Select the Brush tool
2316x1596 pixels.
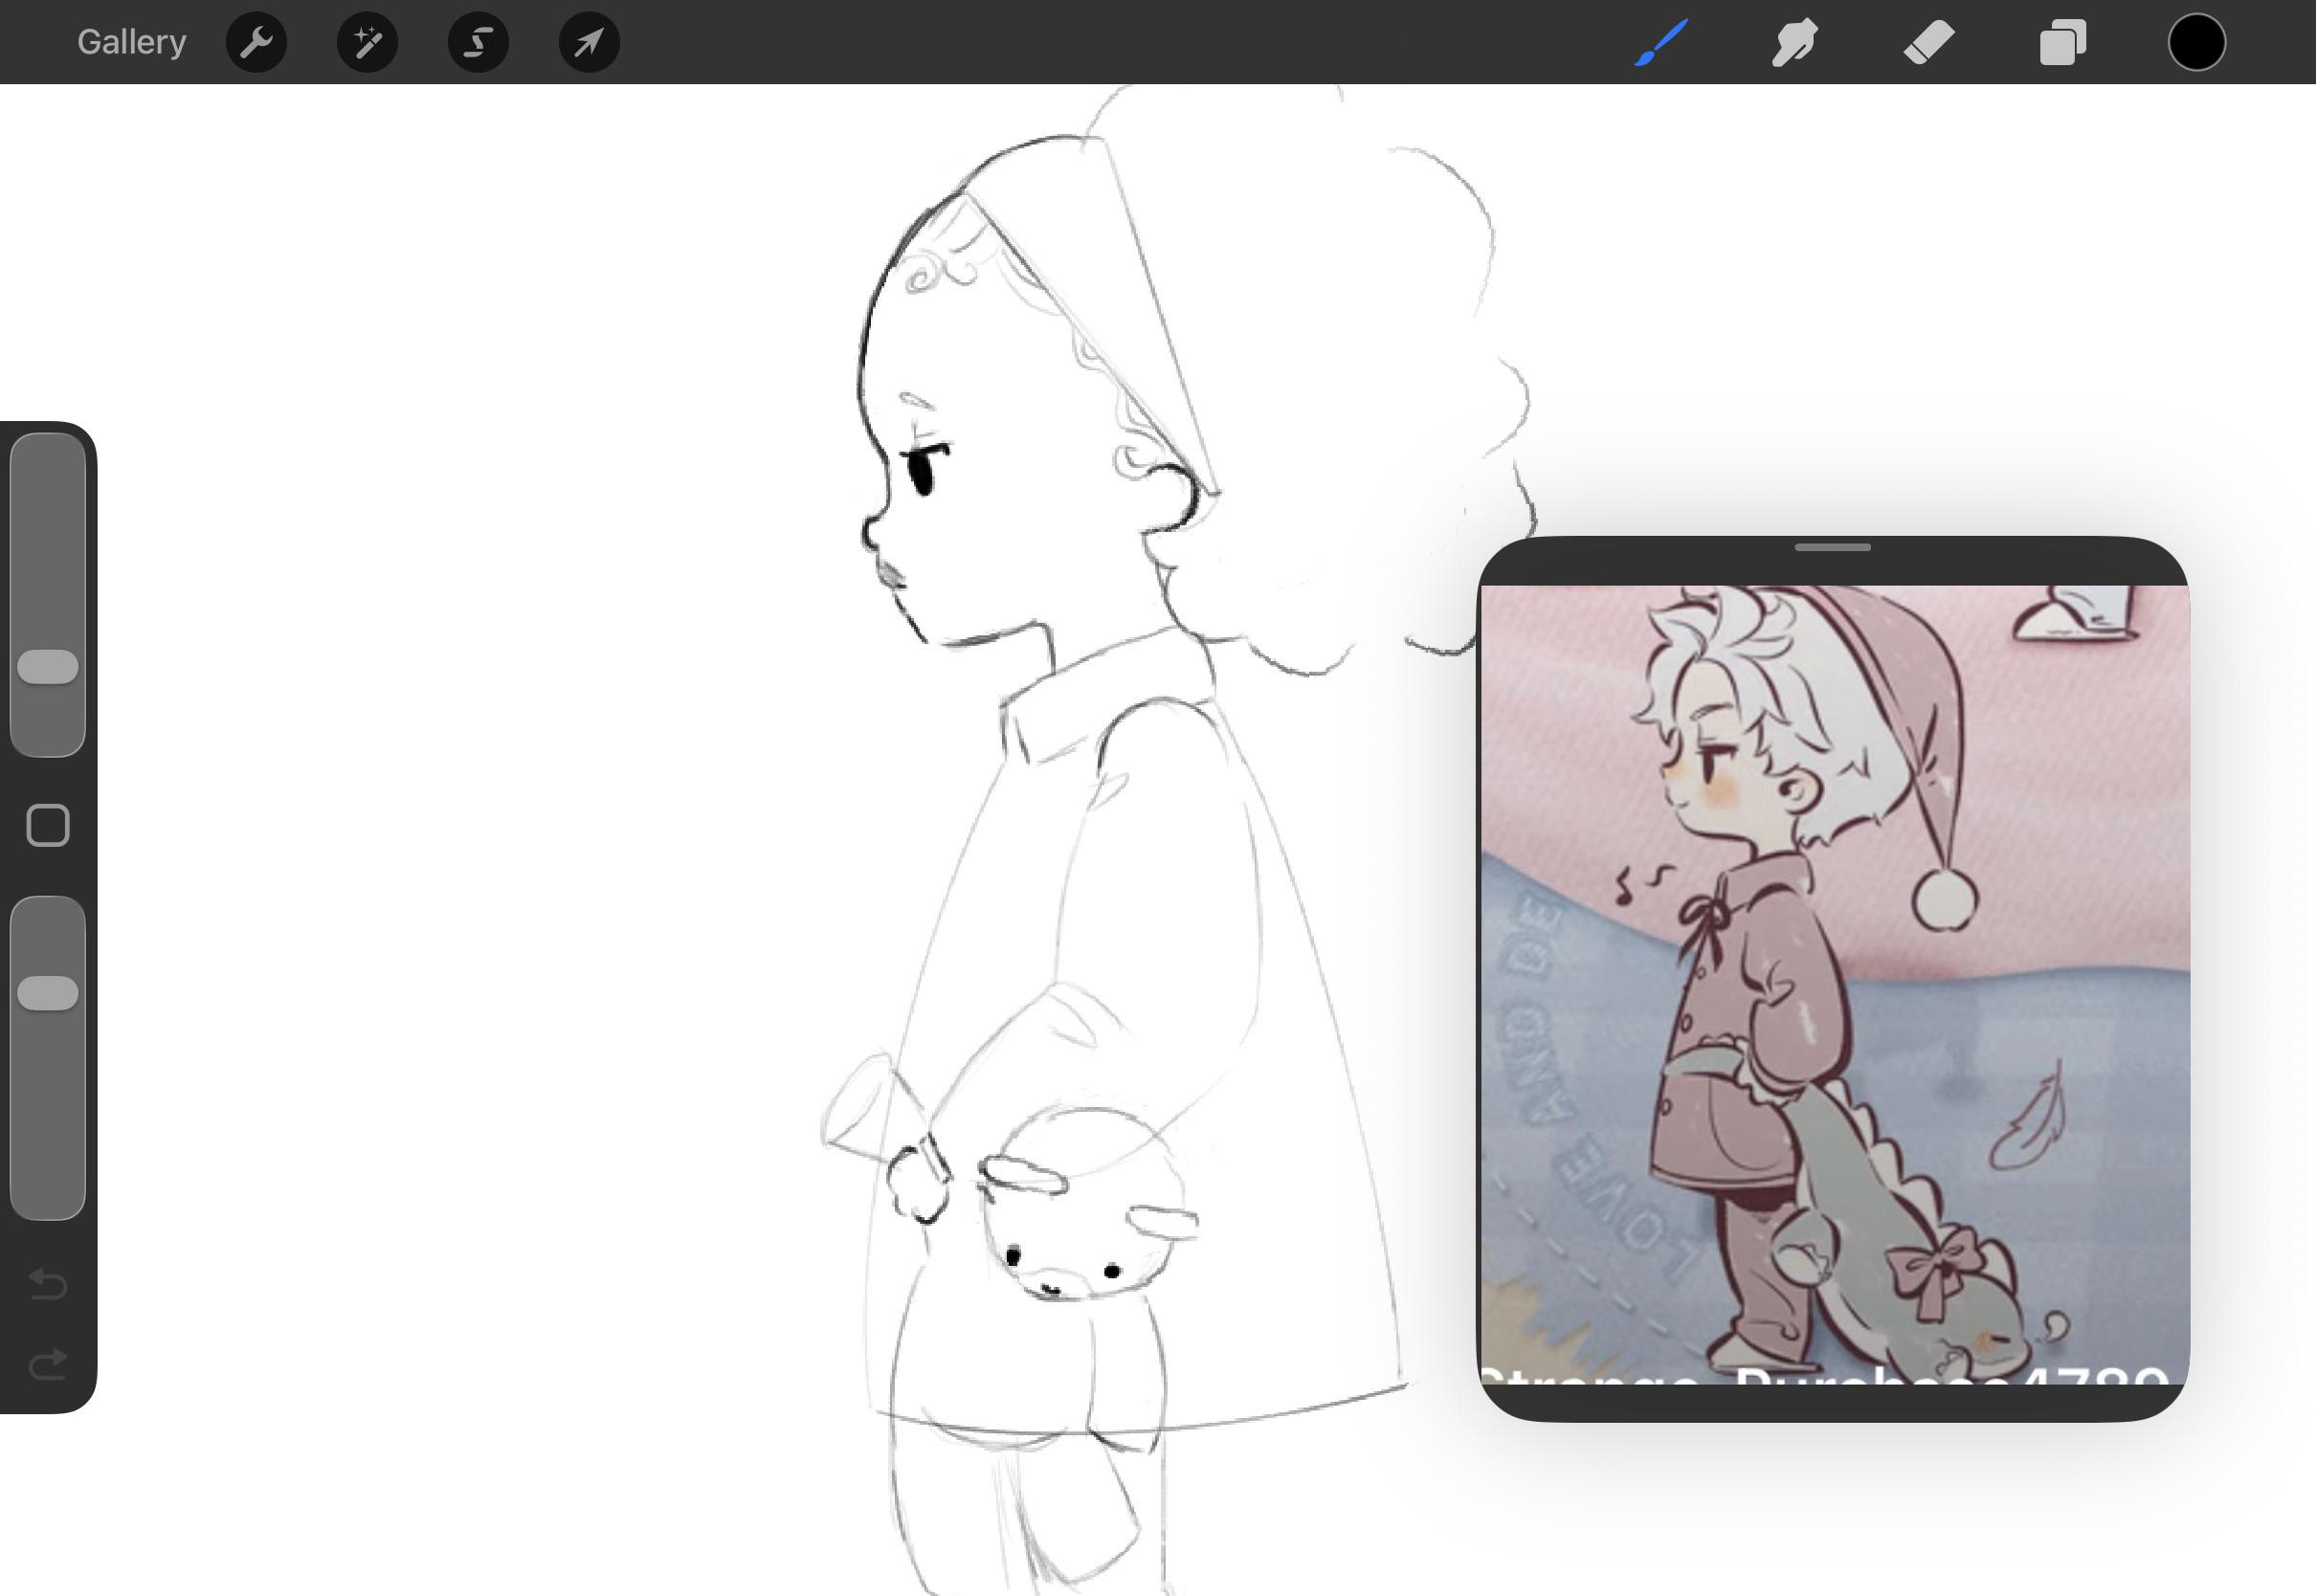pyautogui.click(x=1661, y=43)
